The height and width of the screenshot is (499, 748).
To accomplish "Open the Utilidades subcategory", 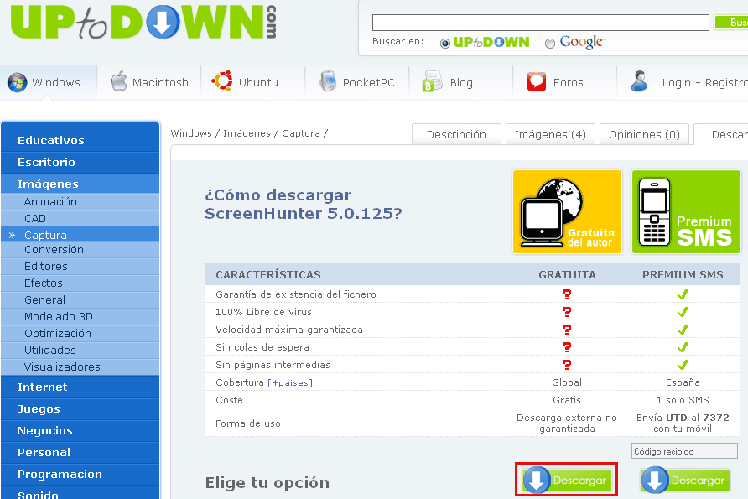I will tap(80, 350).
